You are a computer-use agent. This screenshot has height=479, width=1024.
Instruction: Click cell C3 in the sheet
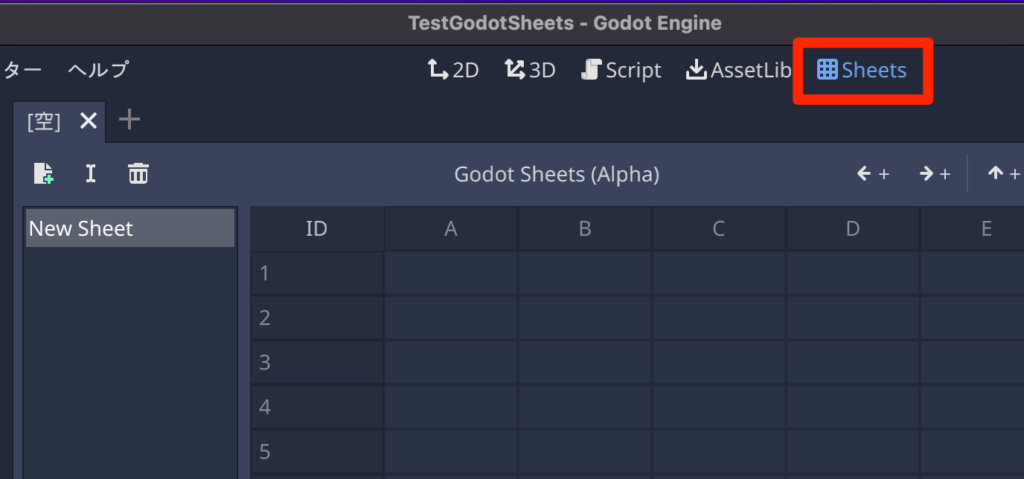(x=718, y=362)
